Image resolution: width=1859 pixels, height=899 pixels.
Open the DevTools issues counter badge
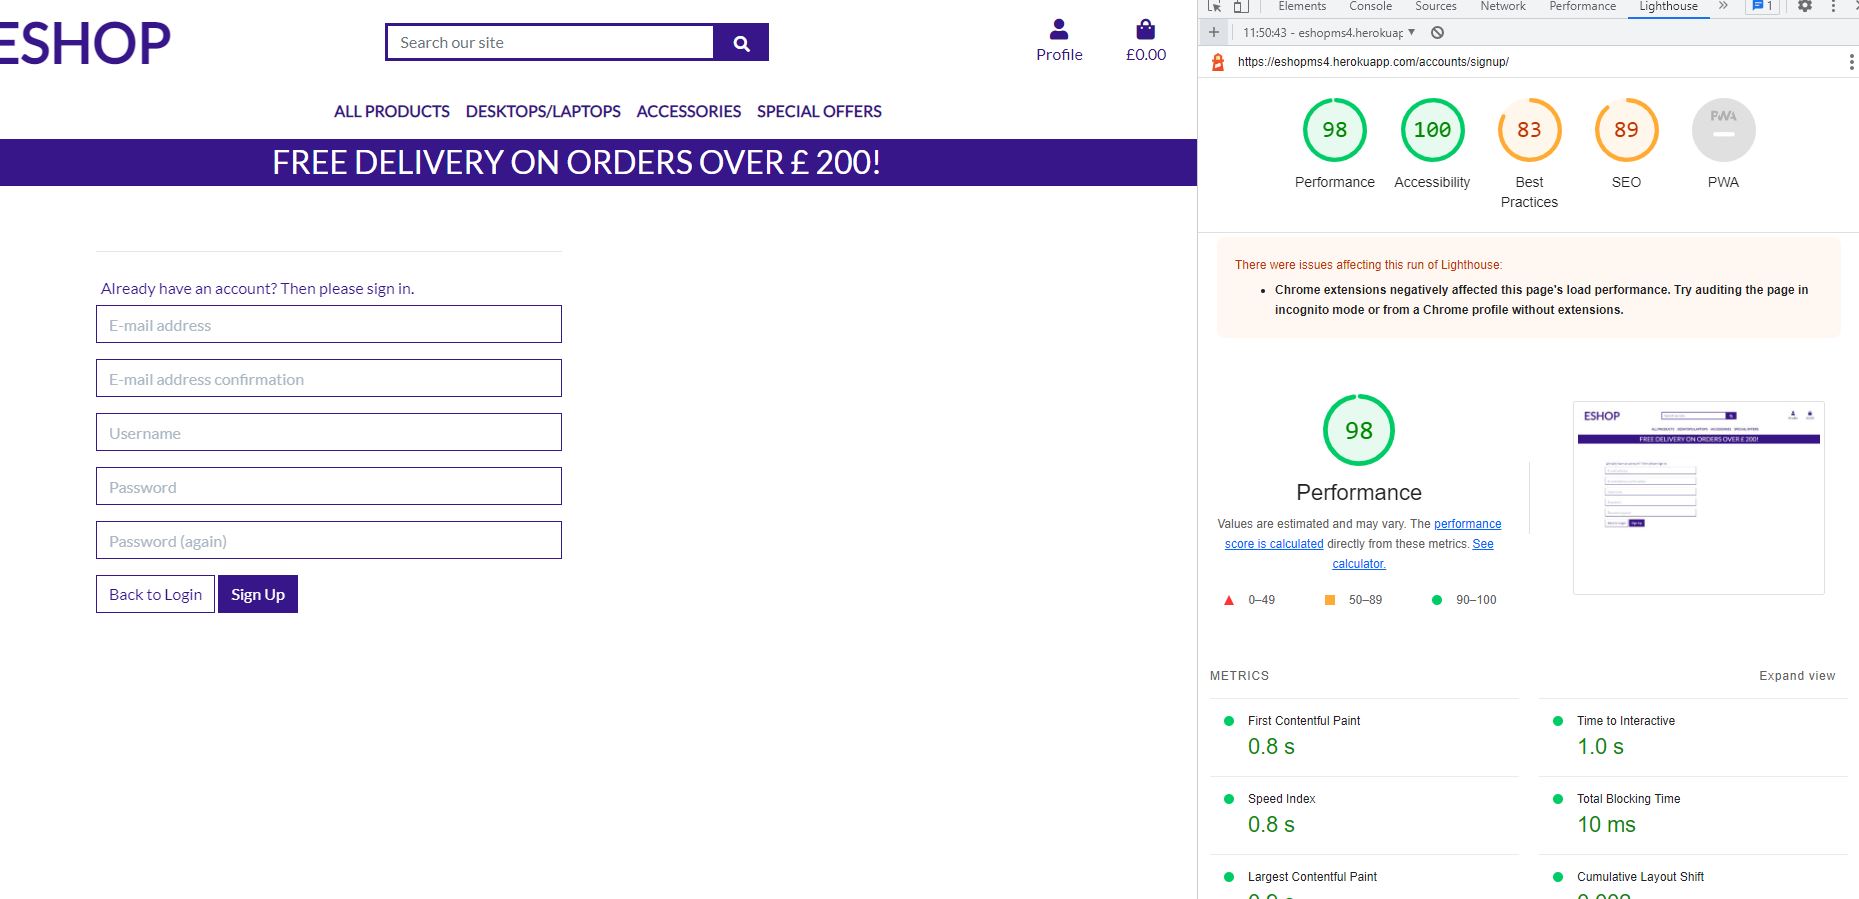1762,6
